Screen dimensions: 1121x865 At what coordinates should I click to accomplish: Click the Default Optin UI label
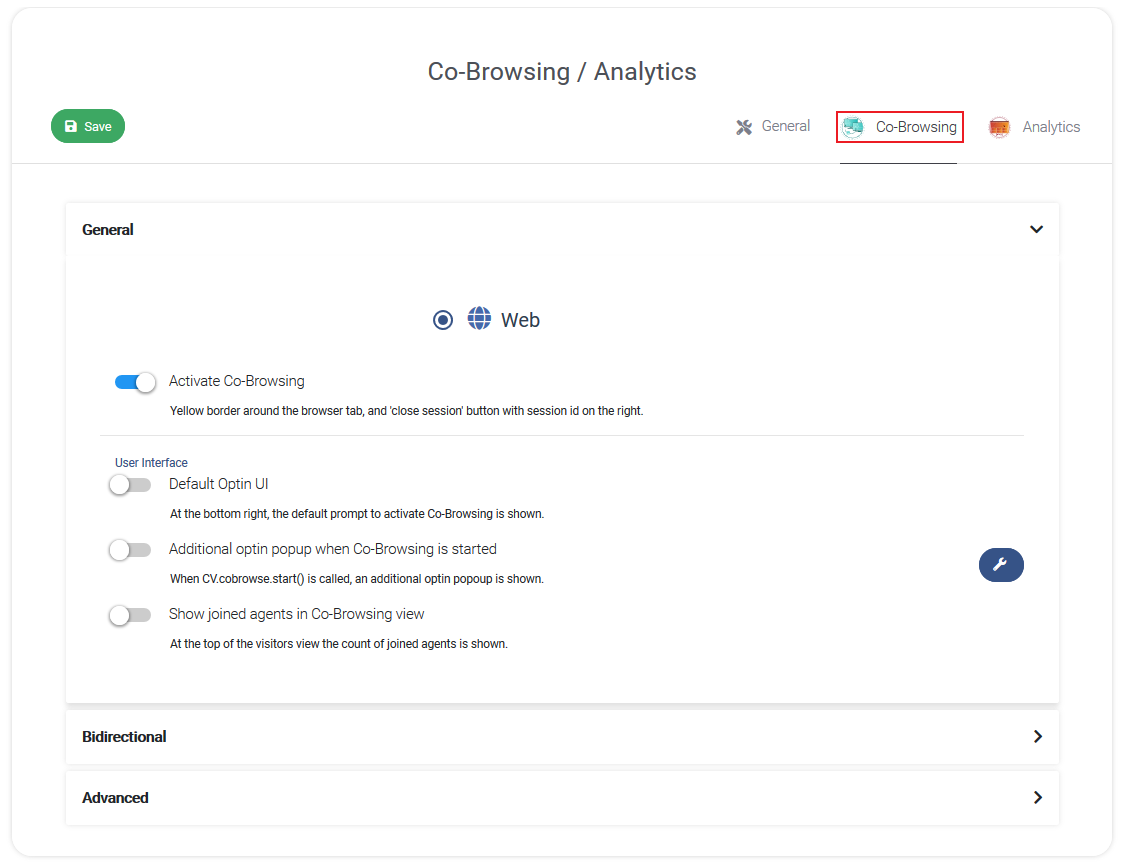point(218,484)
